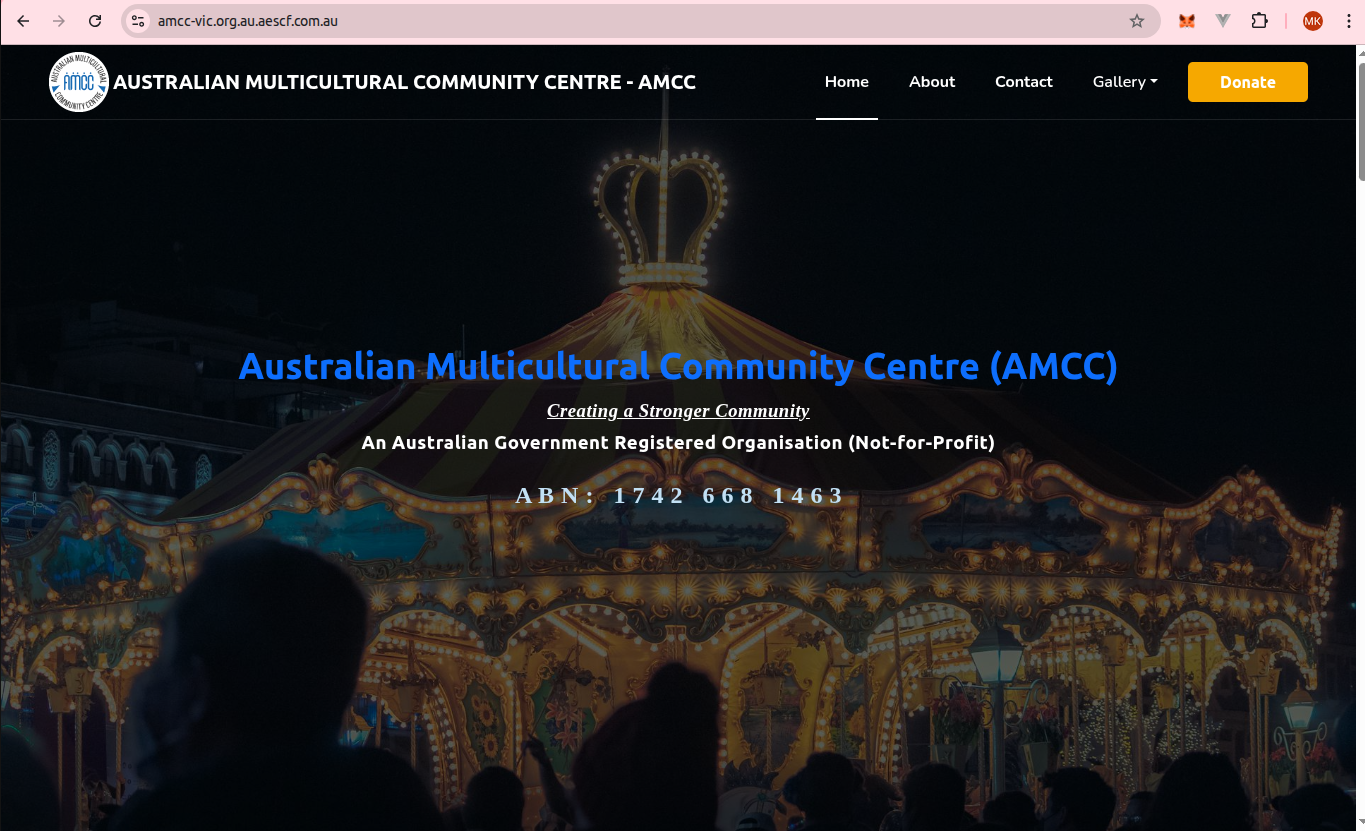This screenshot has height=831, width=1365.
Task: Click 'Creating a Stronger Community' tagline
Action: pyautogui.click(x=678, y=411)
